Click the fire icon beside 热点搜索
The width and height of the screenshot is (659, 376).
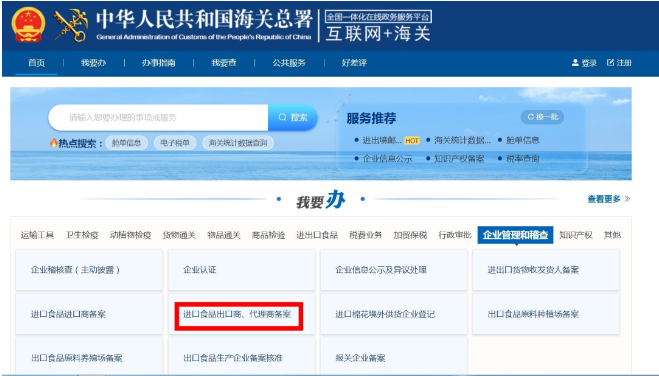tap(53, 143)
